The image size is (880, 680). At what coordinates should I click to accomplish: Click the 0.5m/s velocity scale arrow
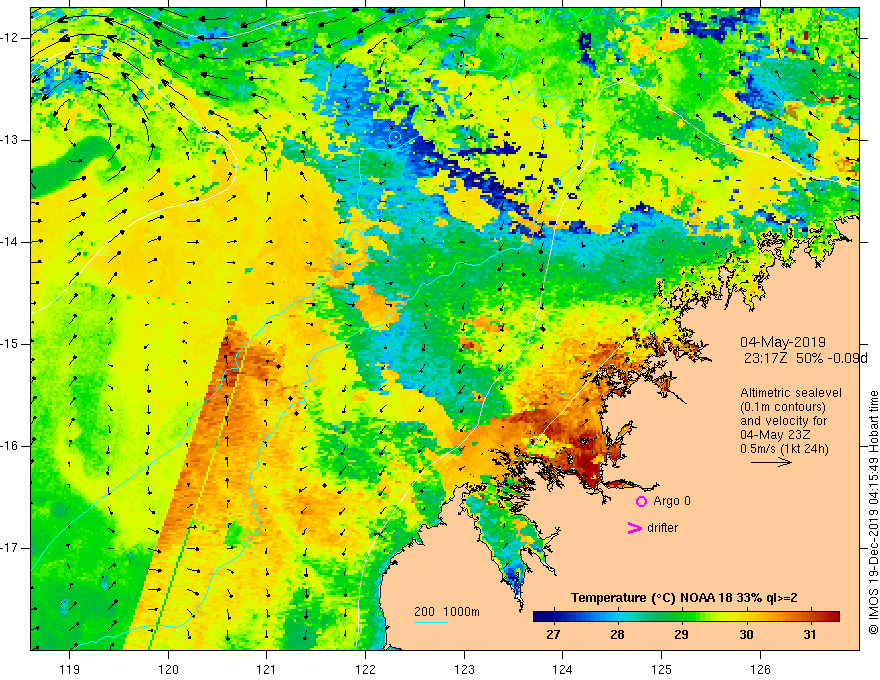tap(771, 462)
